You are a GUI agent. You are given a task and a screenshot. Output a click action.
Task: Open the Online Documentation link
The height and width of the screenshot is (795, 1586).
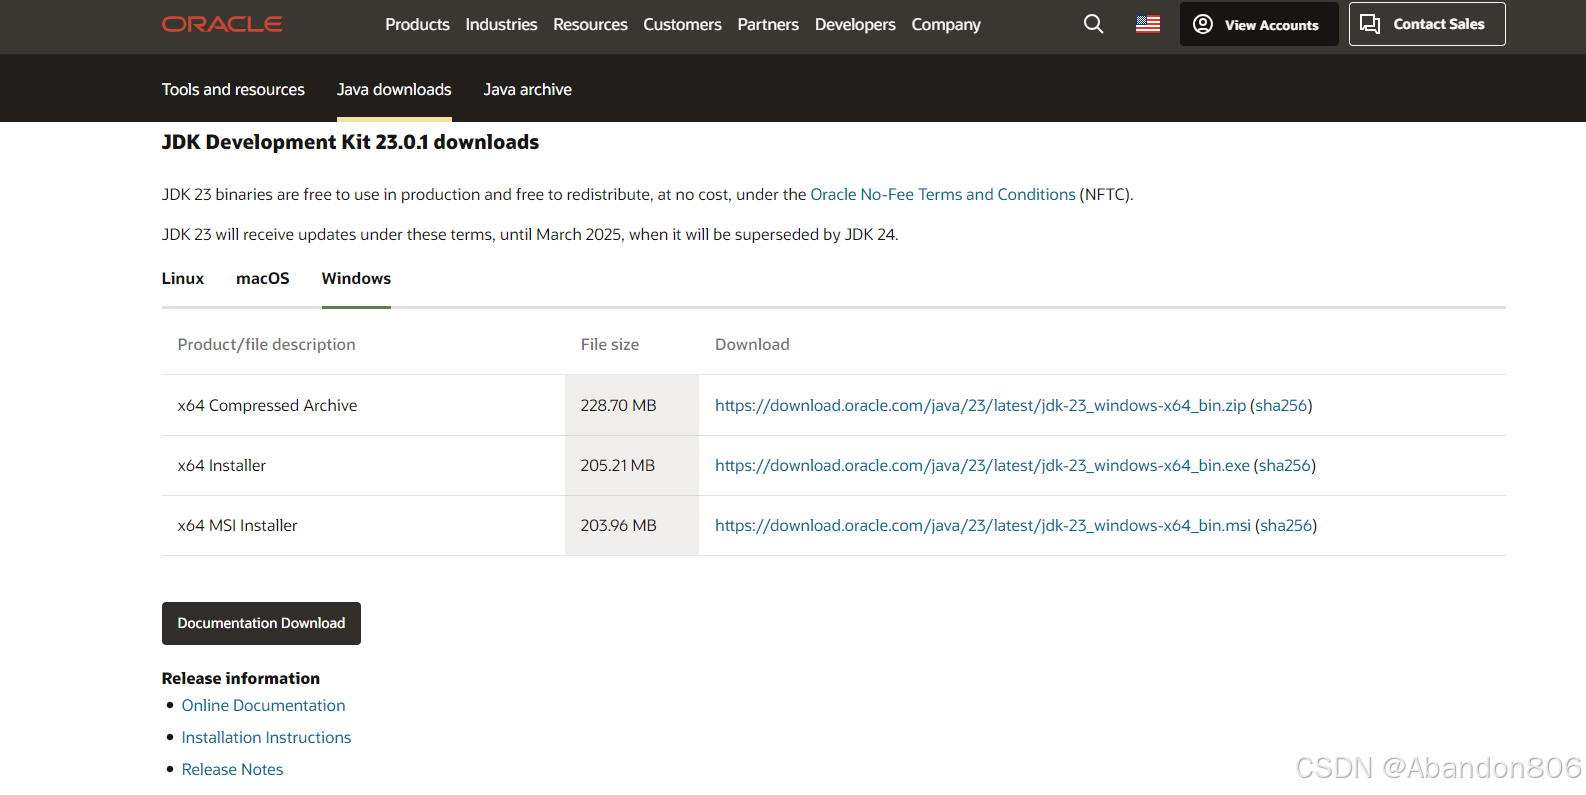point(263,705)
